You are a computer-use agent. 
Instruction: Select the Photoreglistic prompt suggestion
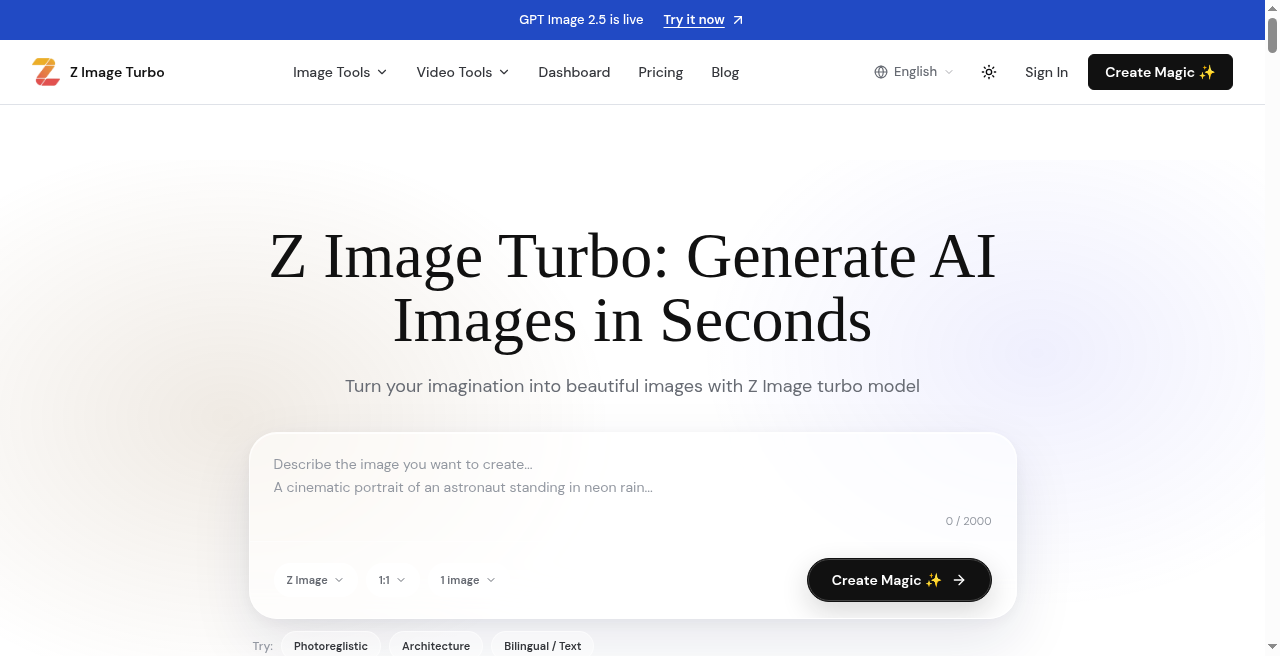331,646
